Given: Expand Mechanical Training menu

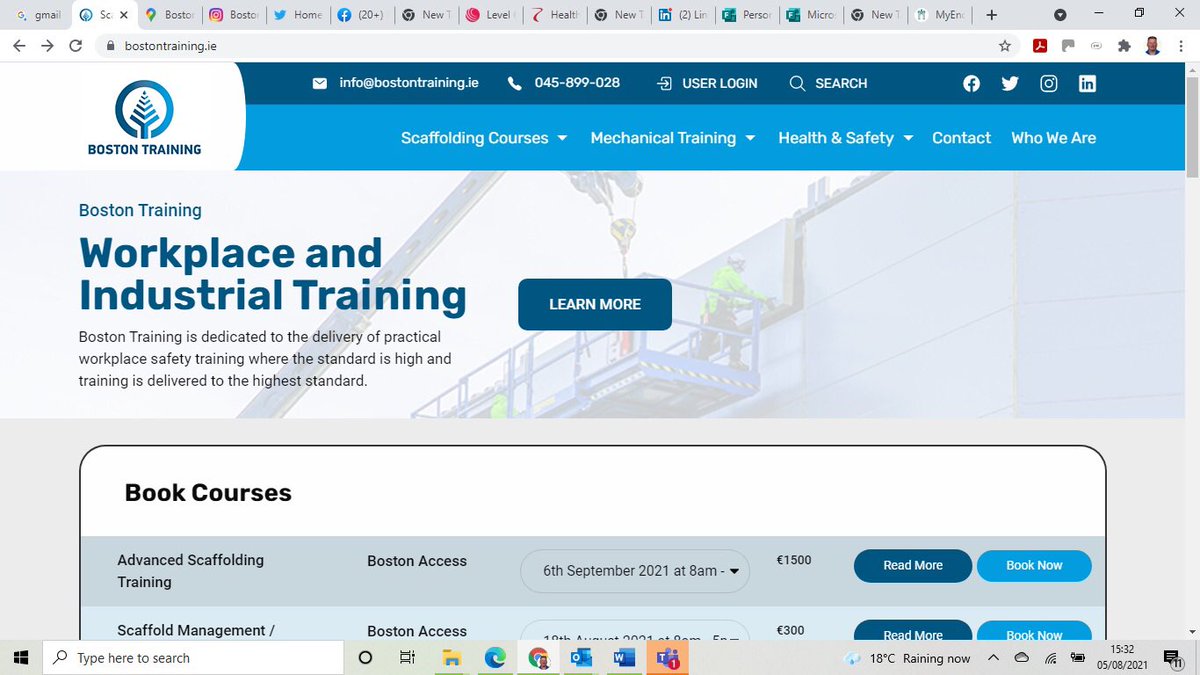Looking at the screenshot, I should (673, 138).
